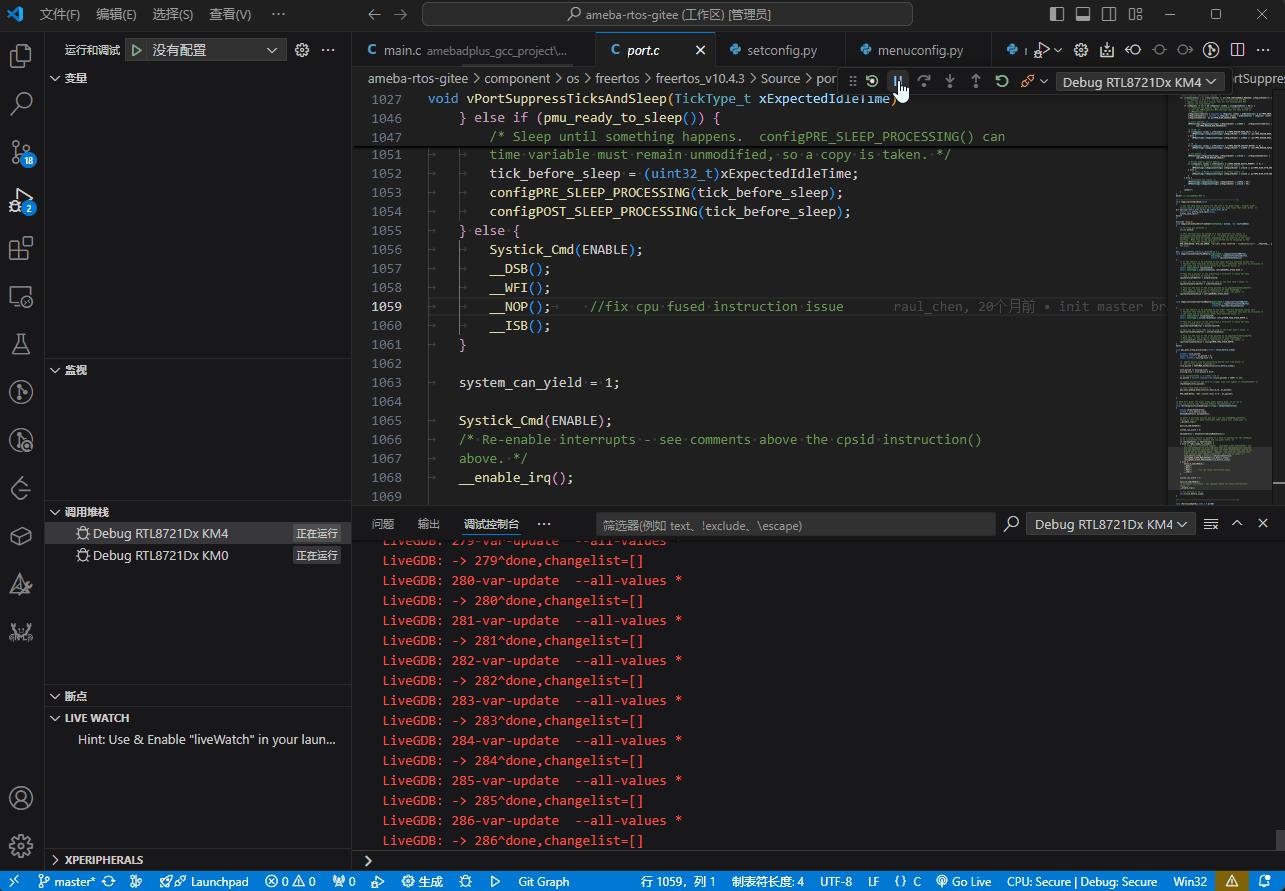Pause the running debug session

coord(898,81)
